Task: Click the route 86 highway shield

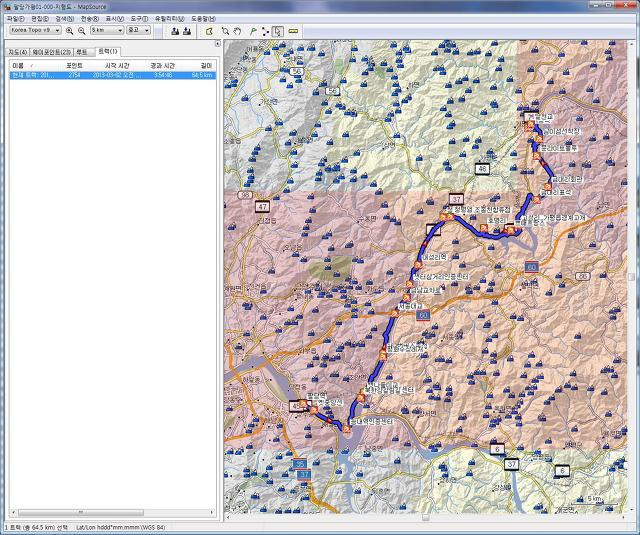Action: coord(582,276)
